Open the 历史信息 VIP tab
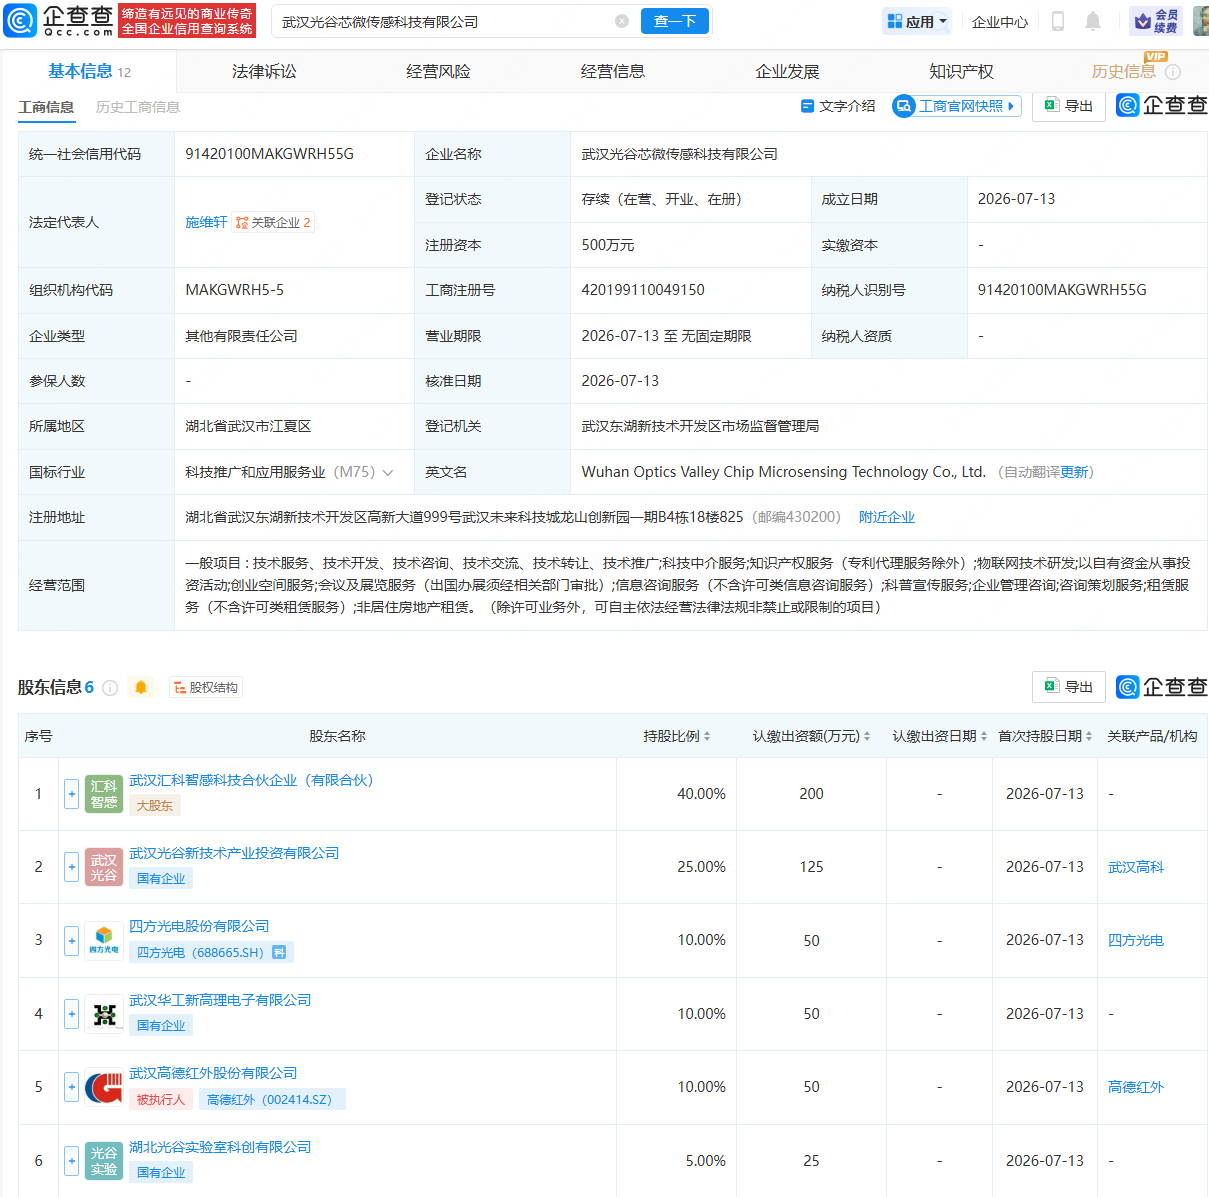 point(1124,72)
